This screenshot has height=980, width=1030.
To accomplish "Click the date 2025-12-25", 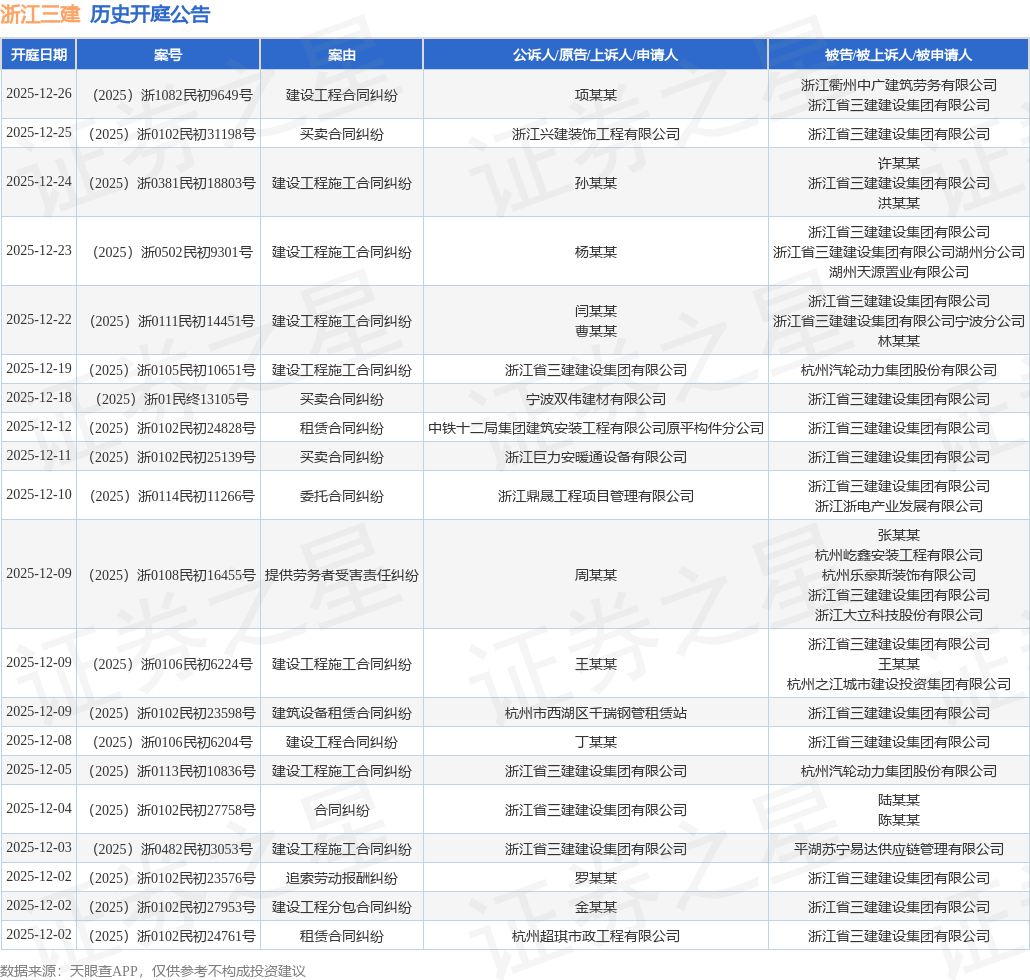I will [39, 133].
